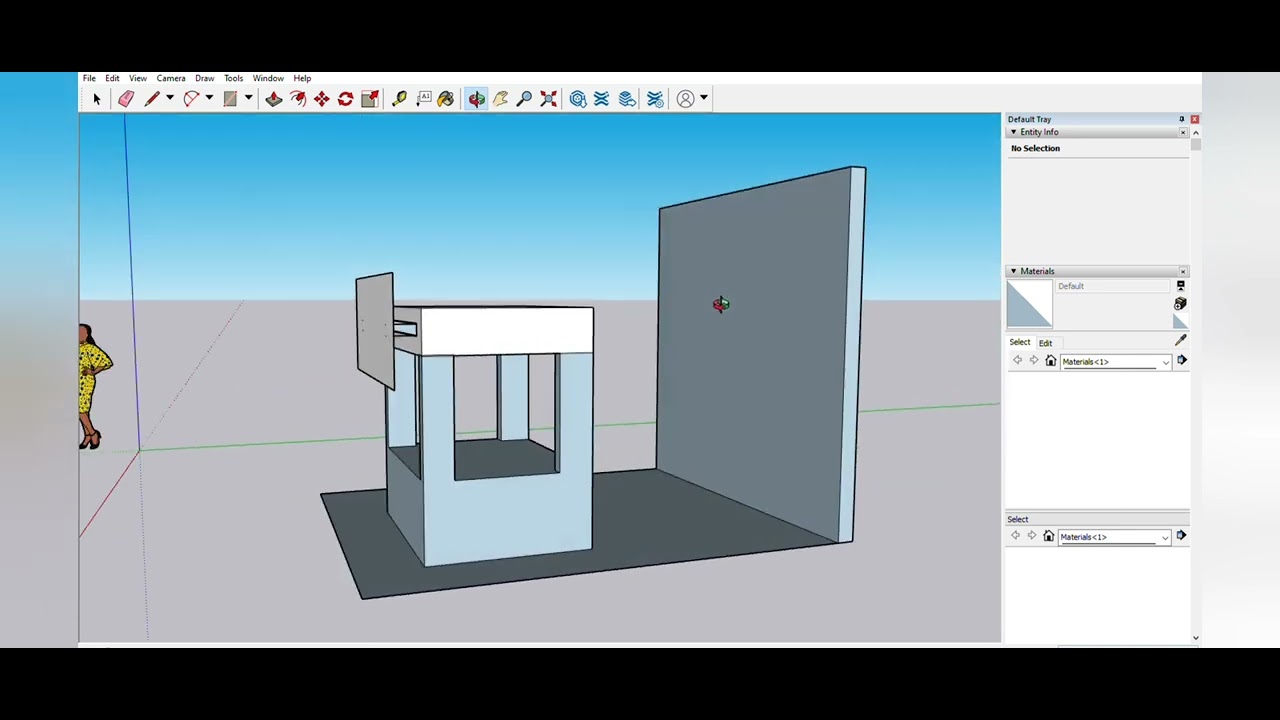Choose the Paint Bucket tool
Viewport: 1280px width, 720px height.
[x=446, y=99]
